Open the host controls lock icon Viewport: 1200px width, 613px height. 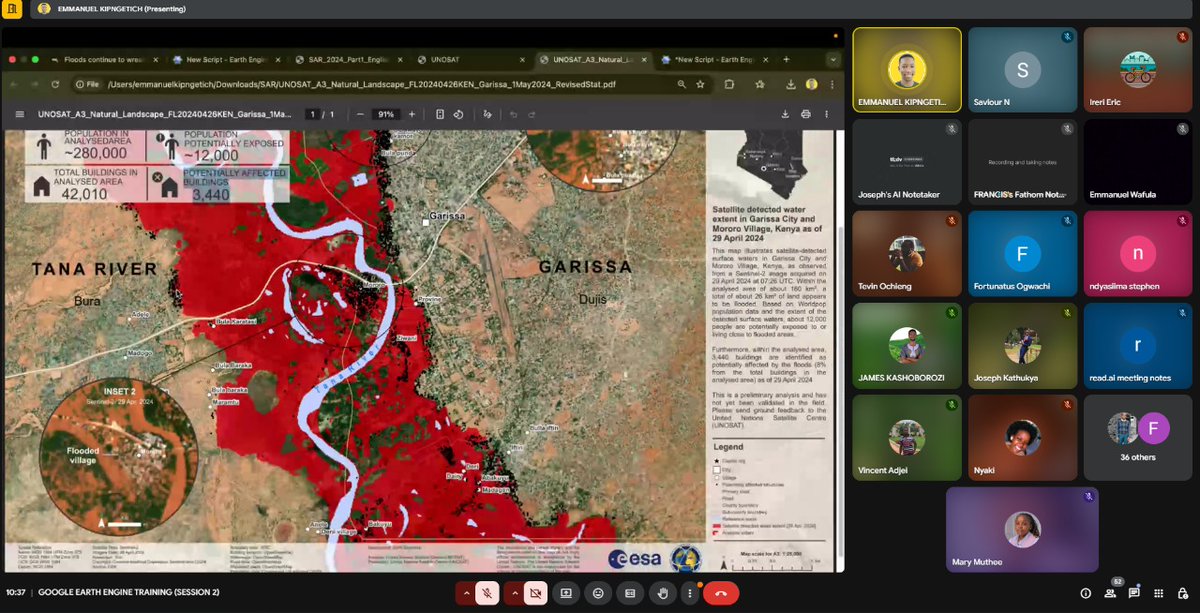(x=1182, y=593)
